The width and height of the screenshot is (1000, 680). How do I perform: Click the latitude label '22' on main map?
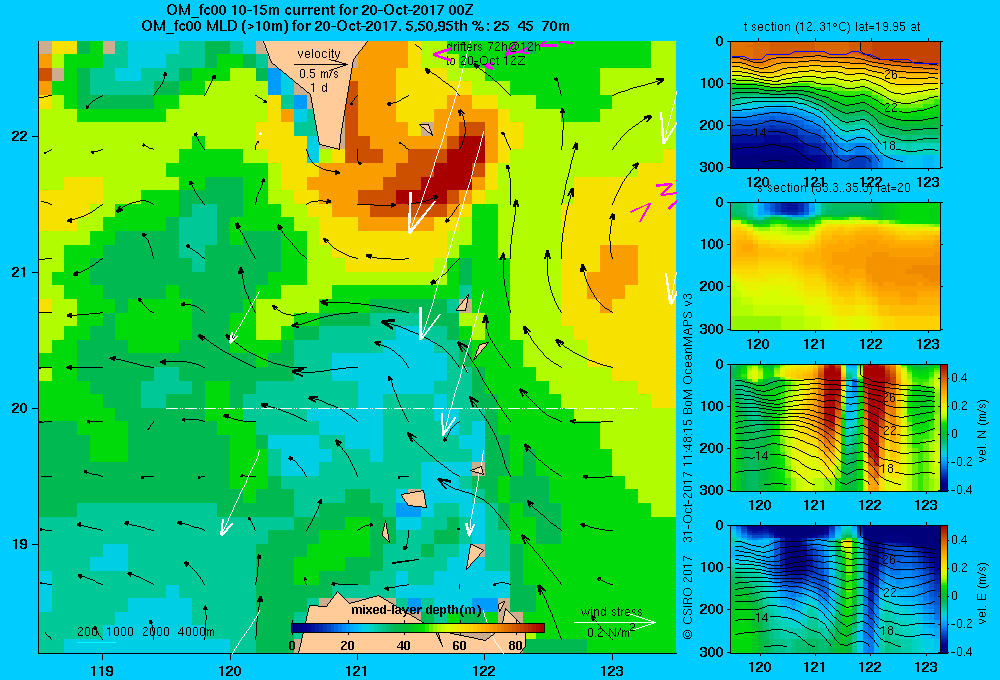click(20, 136)
